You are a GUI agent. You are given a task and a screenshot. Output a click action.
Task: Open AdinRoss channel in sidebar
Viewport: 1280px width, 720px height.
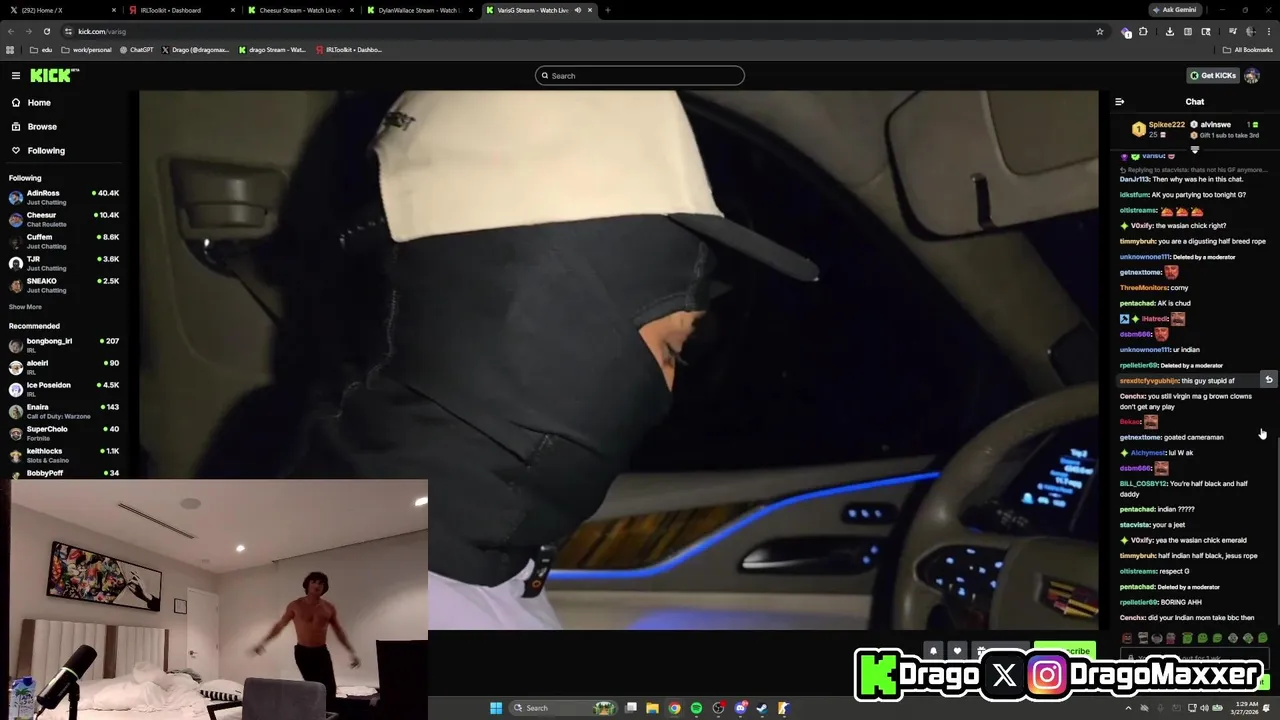pyautogui.click(x=64, y=197)
